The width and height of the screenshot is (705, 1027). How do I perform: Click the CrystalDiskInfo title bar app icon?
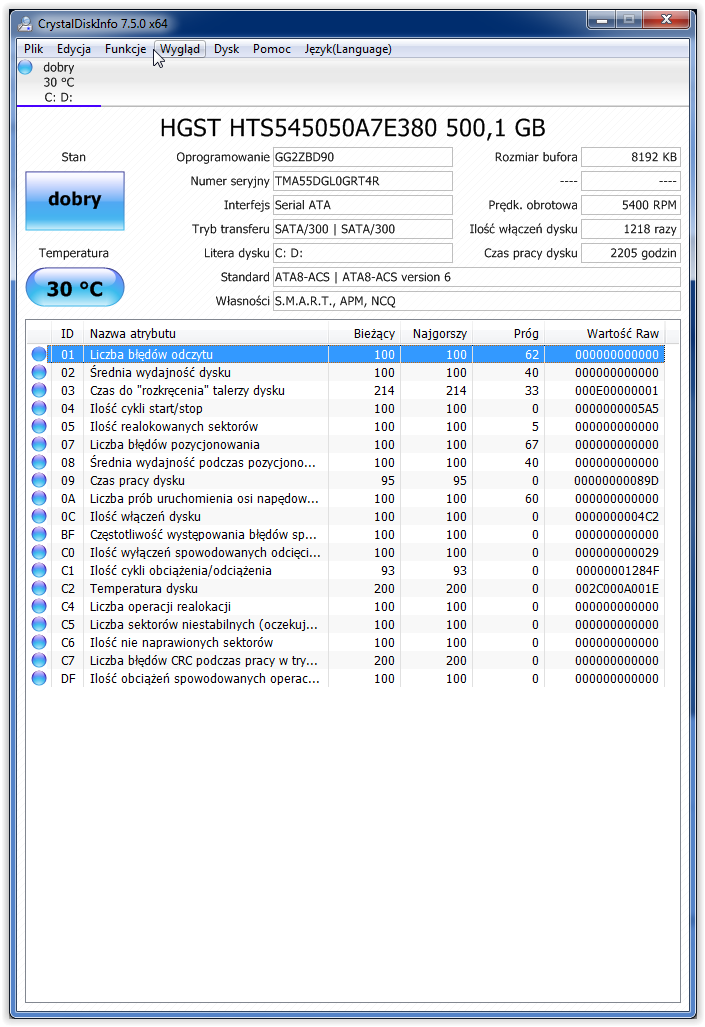click(x=25, y=24)
